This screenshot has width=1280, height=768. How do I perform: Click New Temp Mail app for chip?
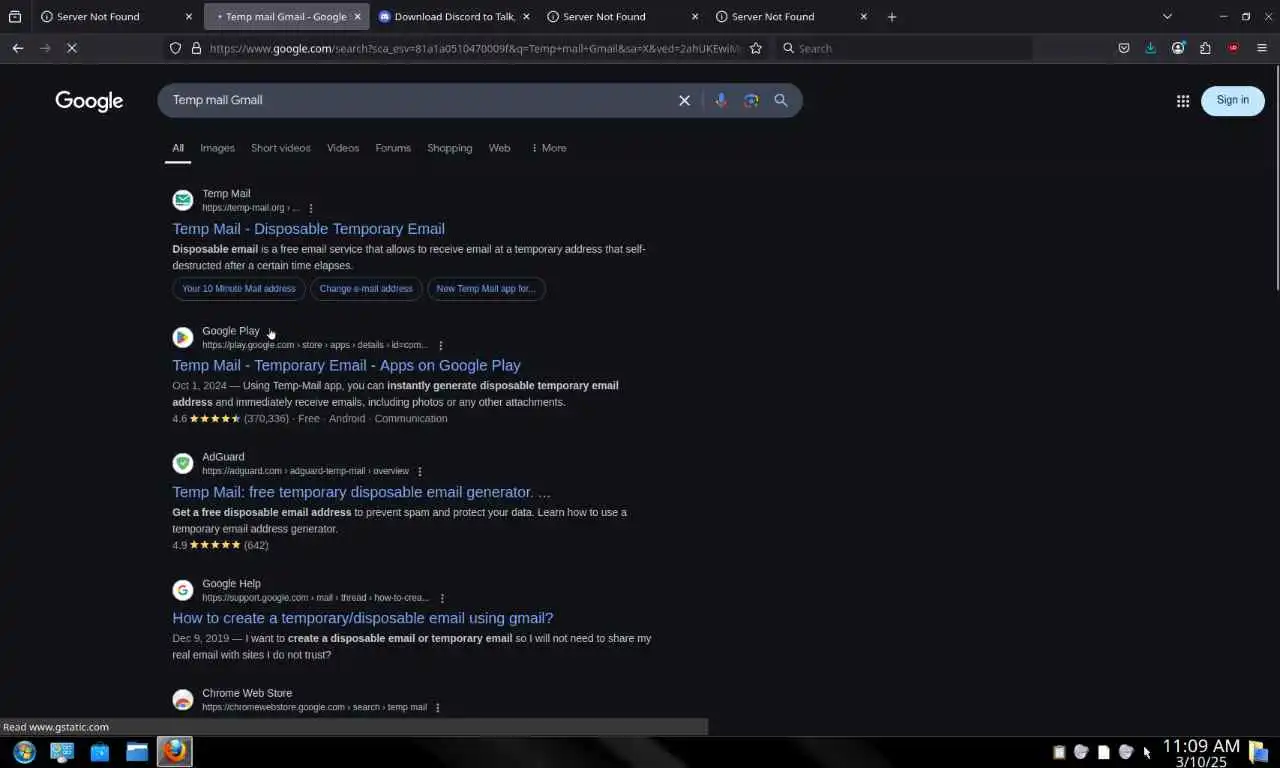click(x=486, y=289)
